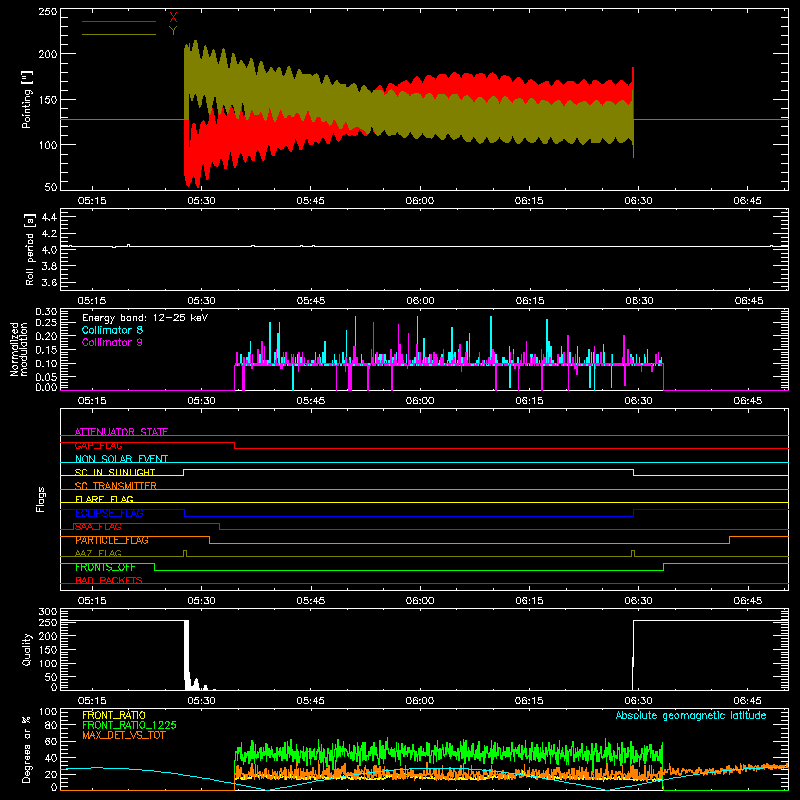
Task: Click the 3.6 tick on Roll period axis
Action: coord(49,282)
